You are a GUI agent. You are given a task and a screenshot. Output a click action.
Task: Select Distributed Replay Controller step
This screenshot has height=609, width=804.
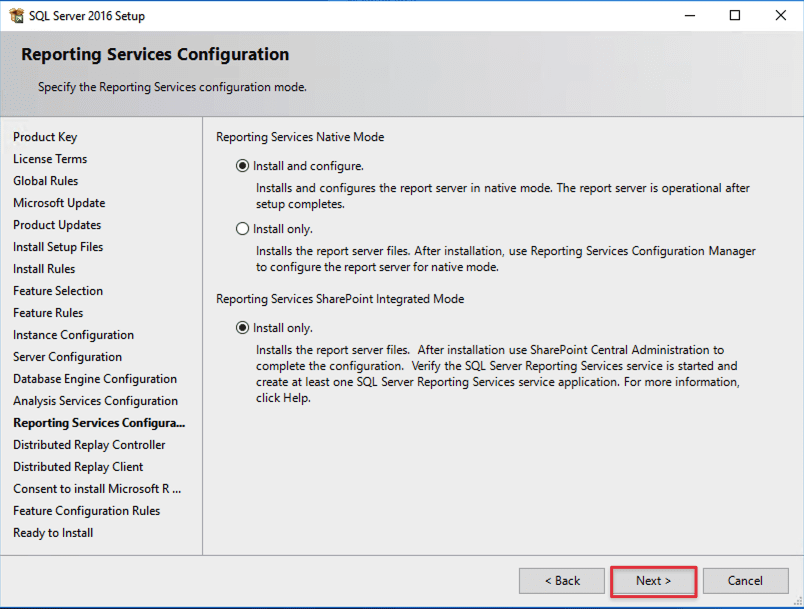tap(89, 445)
